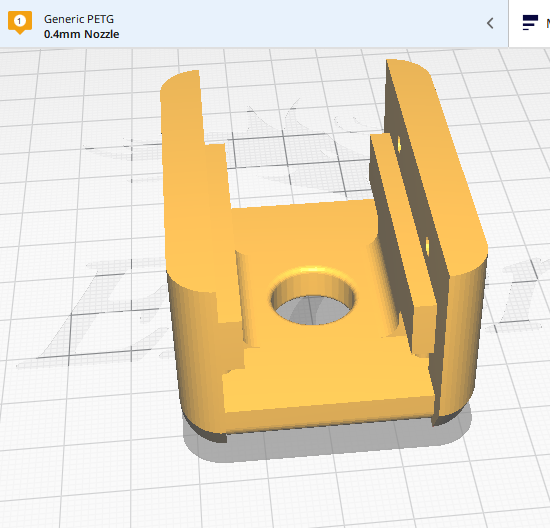The width and height of the screenshot is (550, 528).
Task: Click the 0.4mm Nozzle label
Action: (x=82, y=34)
